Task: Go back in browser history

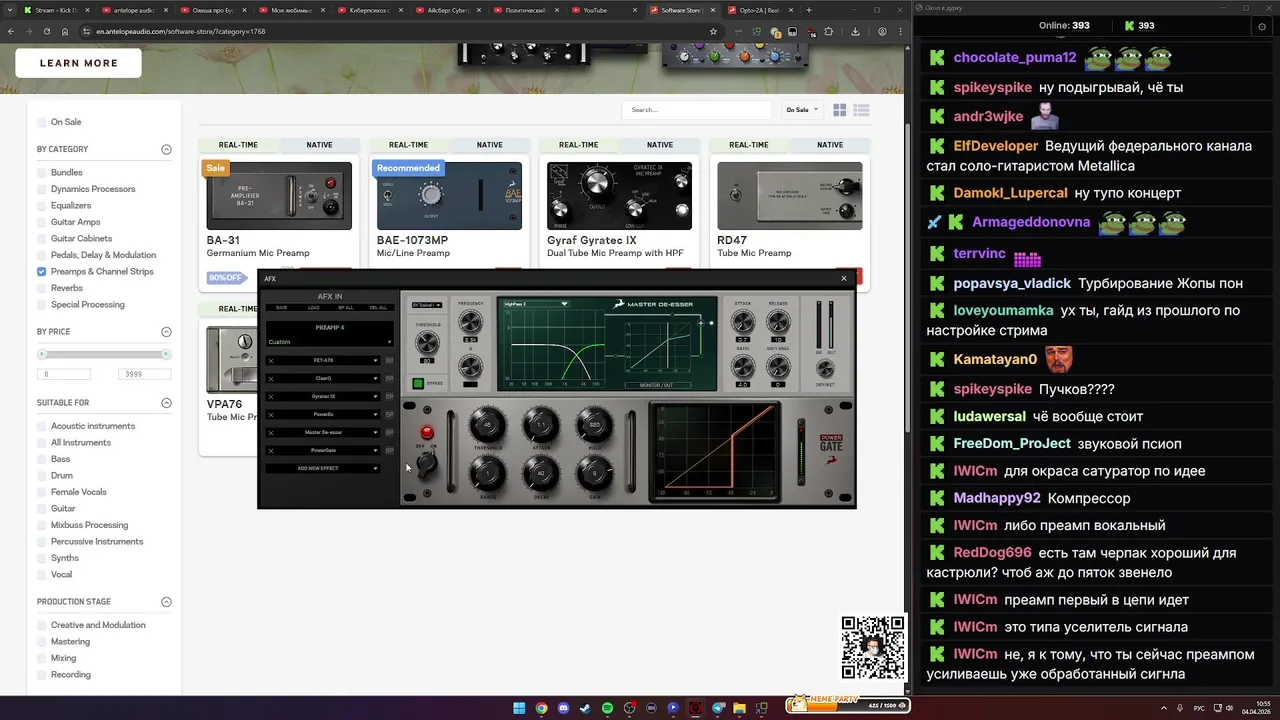Action: coord(11,31)
